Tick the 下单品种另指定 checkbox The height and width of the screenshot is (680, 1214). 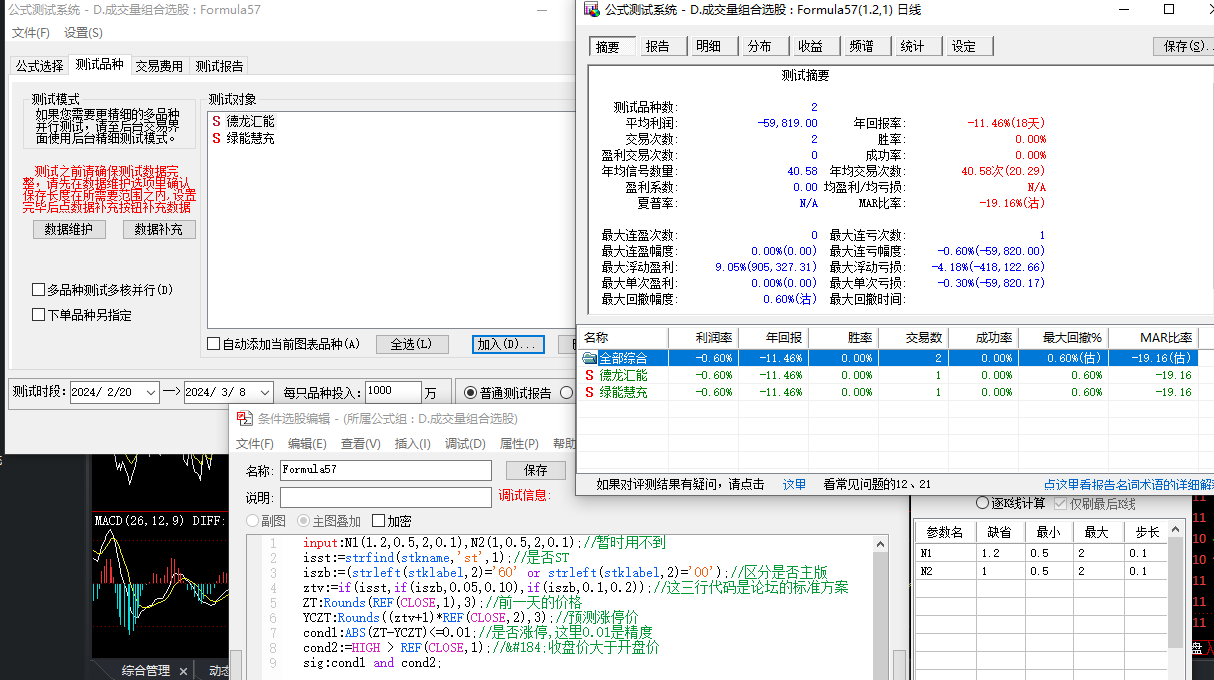click(38, 315)
